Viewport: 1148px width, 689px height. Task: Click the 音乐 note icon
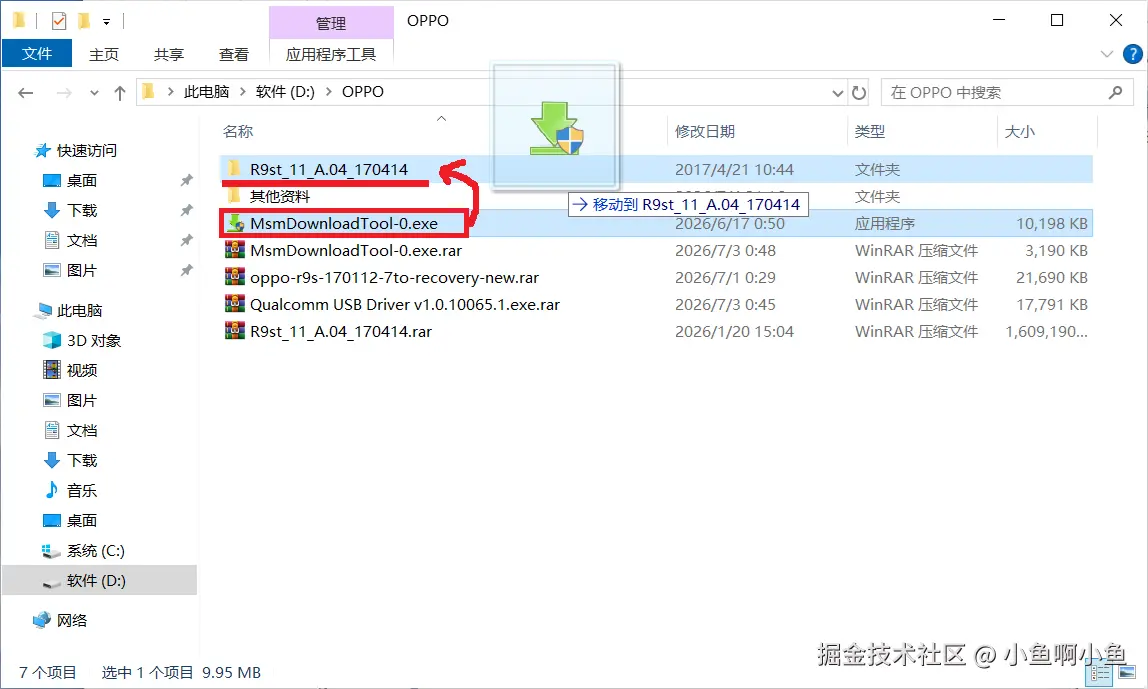pos(52,490)
